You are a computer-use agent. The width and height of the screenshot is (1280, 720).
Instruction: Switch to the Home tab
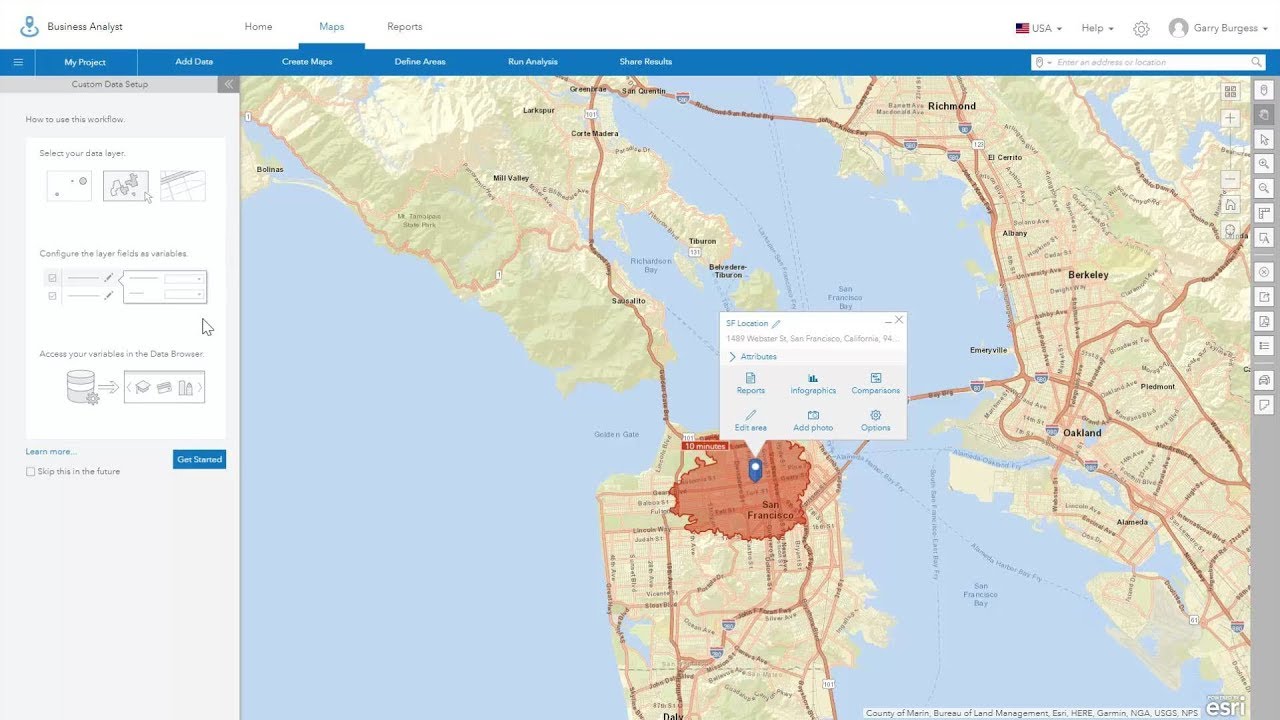click(258, 27)
